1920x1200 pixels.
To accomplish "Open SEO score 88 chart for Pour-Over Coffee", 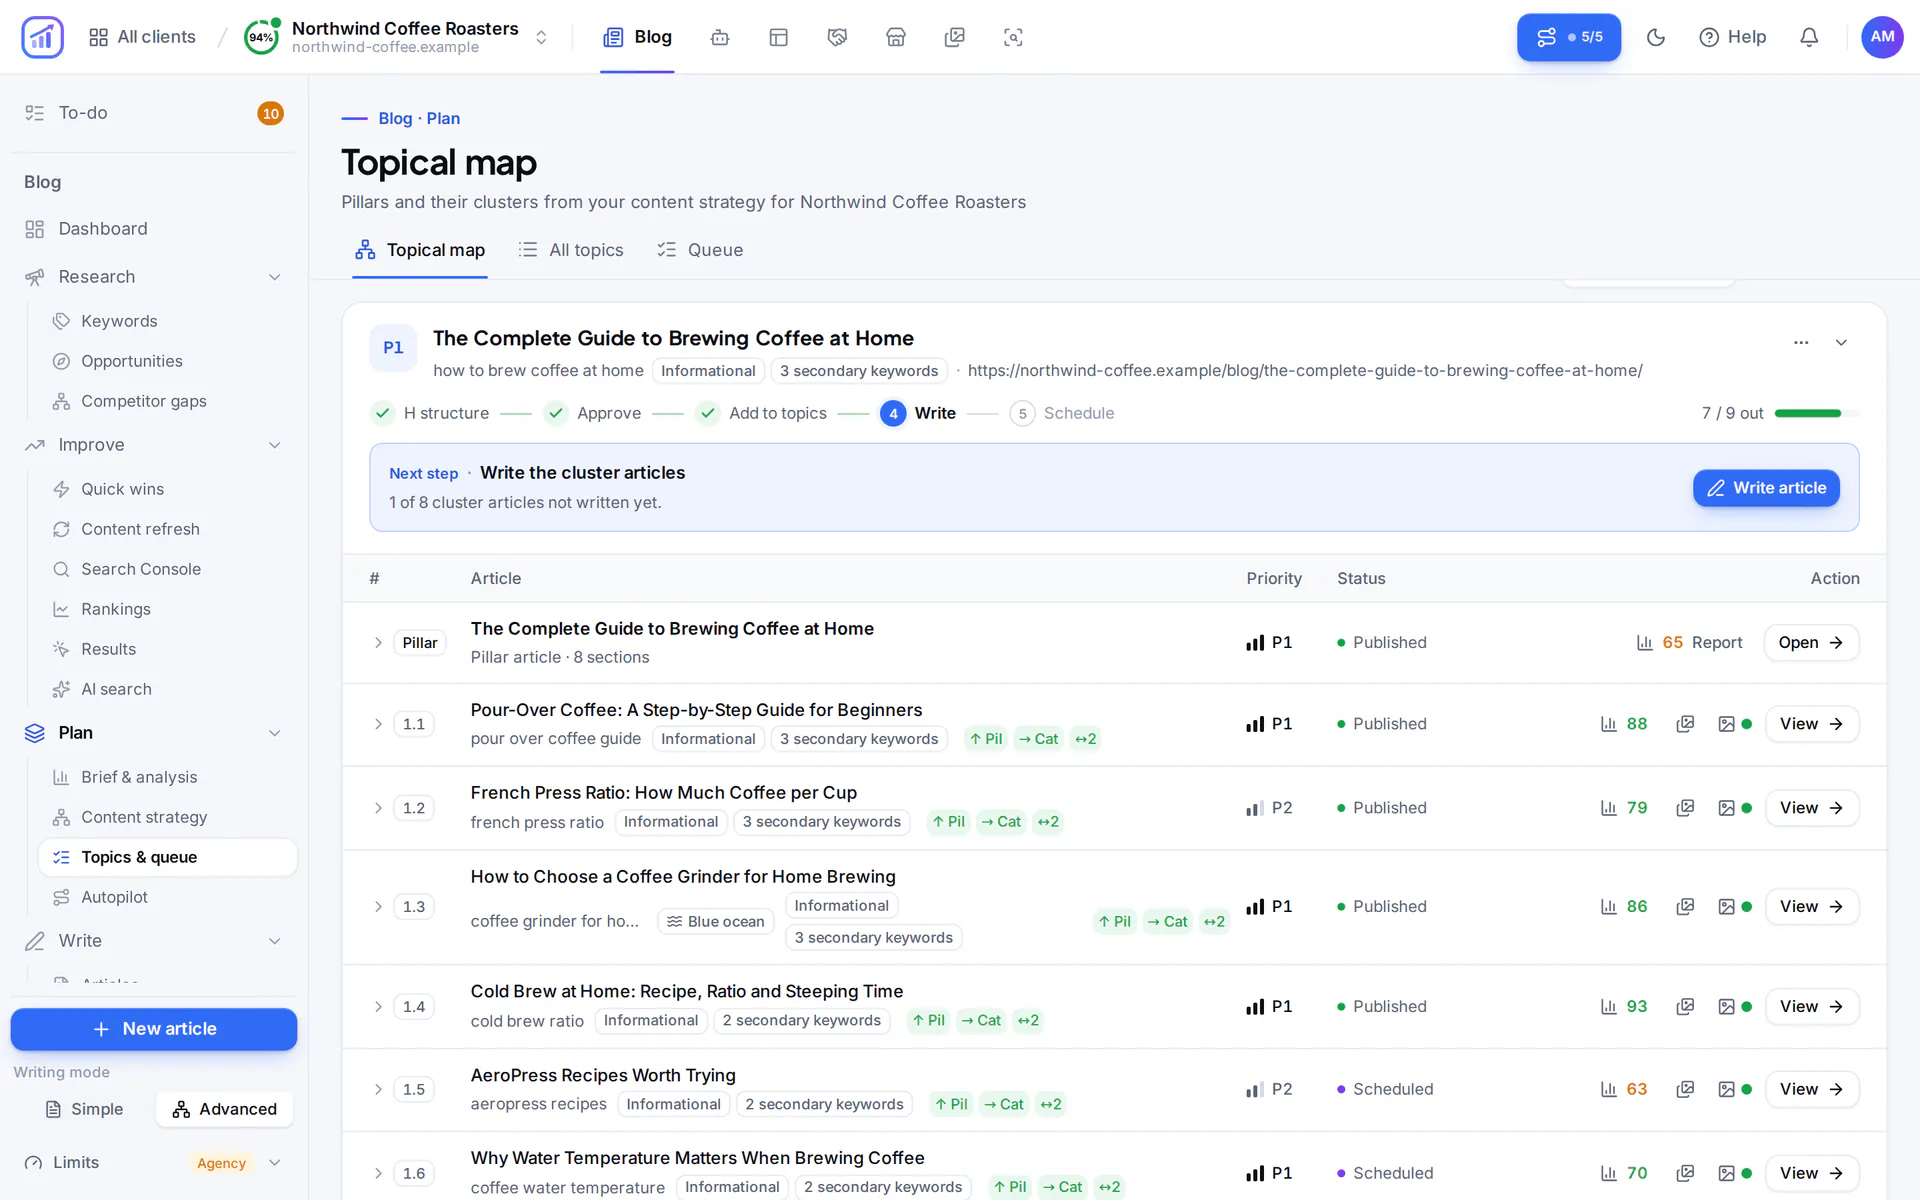I will 1624,724.
